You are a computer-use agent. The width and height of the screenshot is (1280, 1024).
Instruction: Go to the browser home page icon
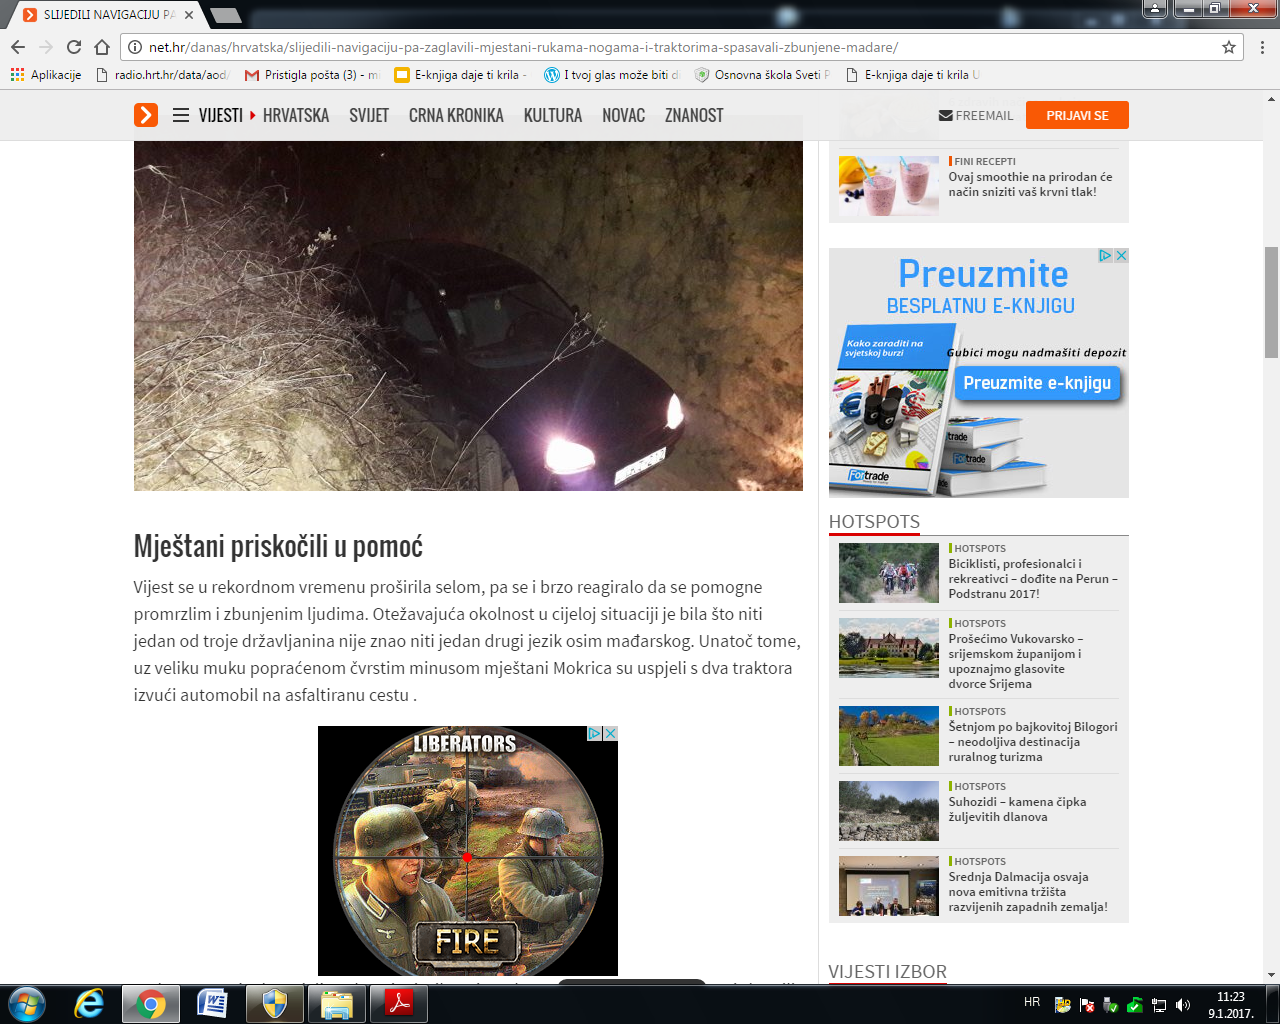(102, 47)
